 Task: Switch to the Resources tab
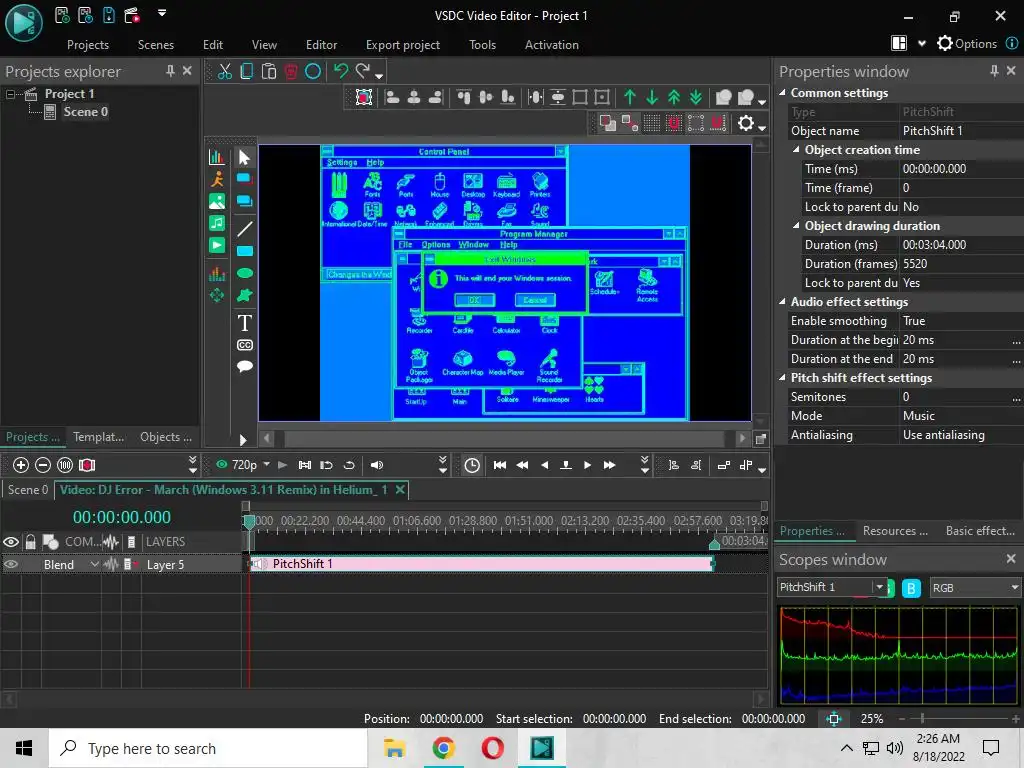click(x=895, y=531)
